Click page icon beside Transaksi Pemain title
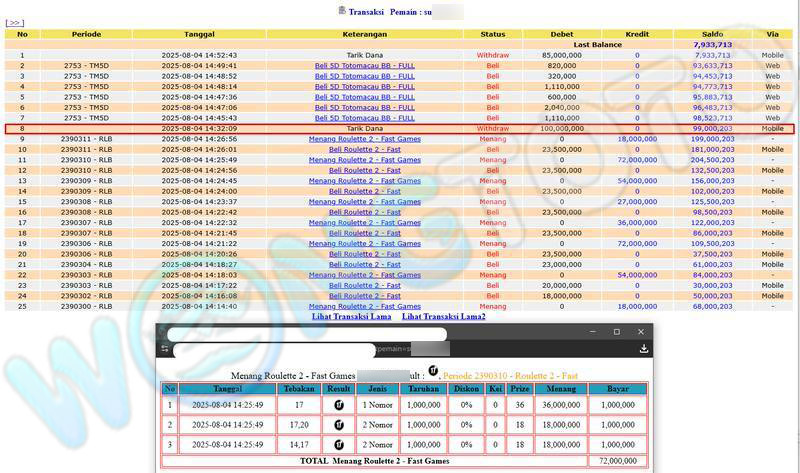This screenshot has height=473, width=800. pyautogui.click(x=342, y=10)
